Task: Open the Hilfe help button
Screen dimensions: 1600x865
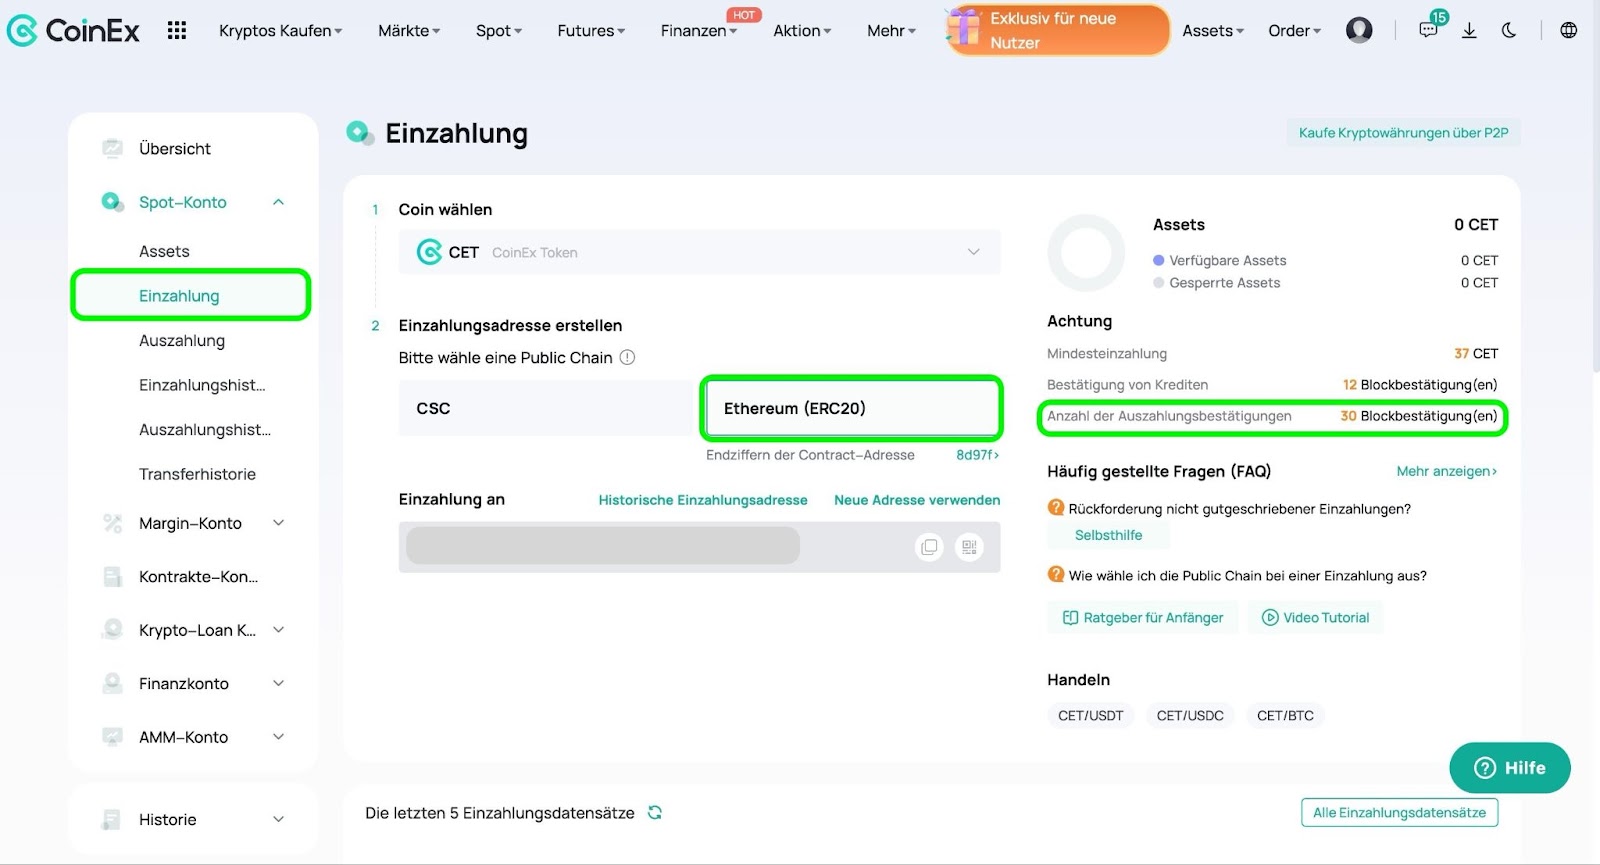Action: pyautogui.click(x=1510, y=768)
